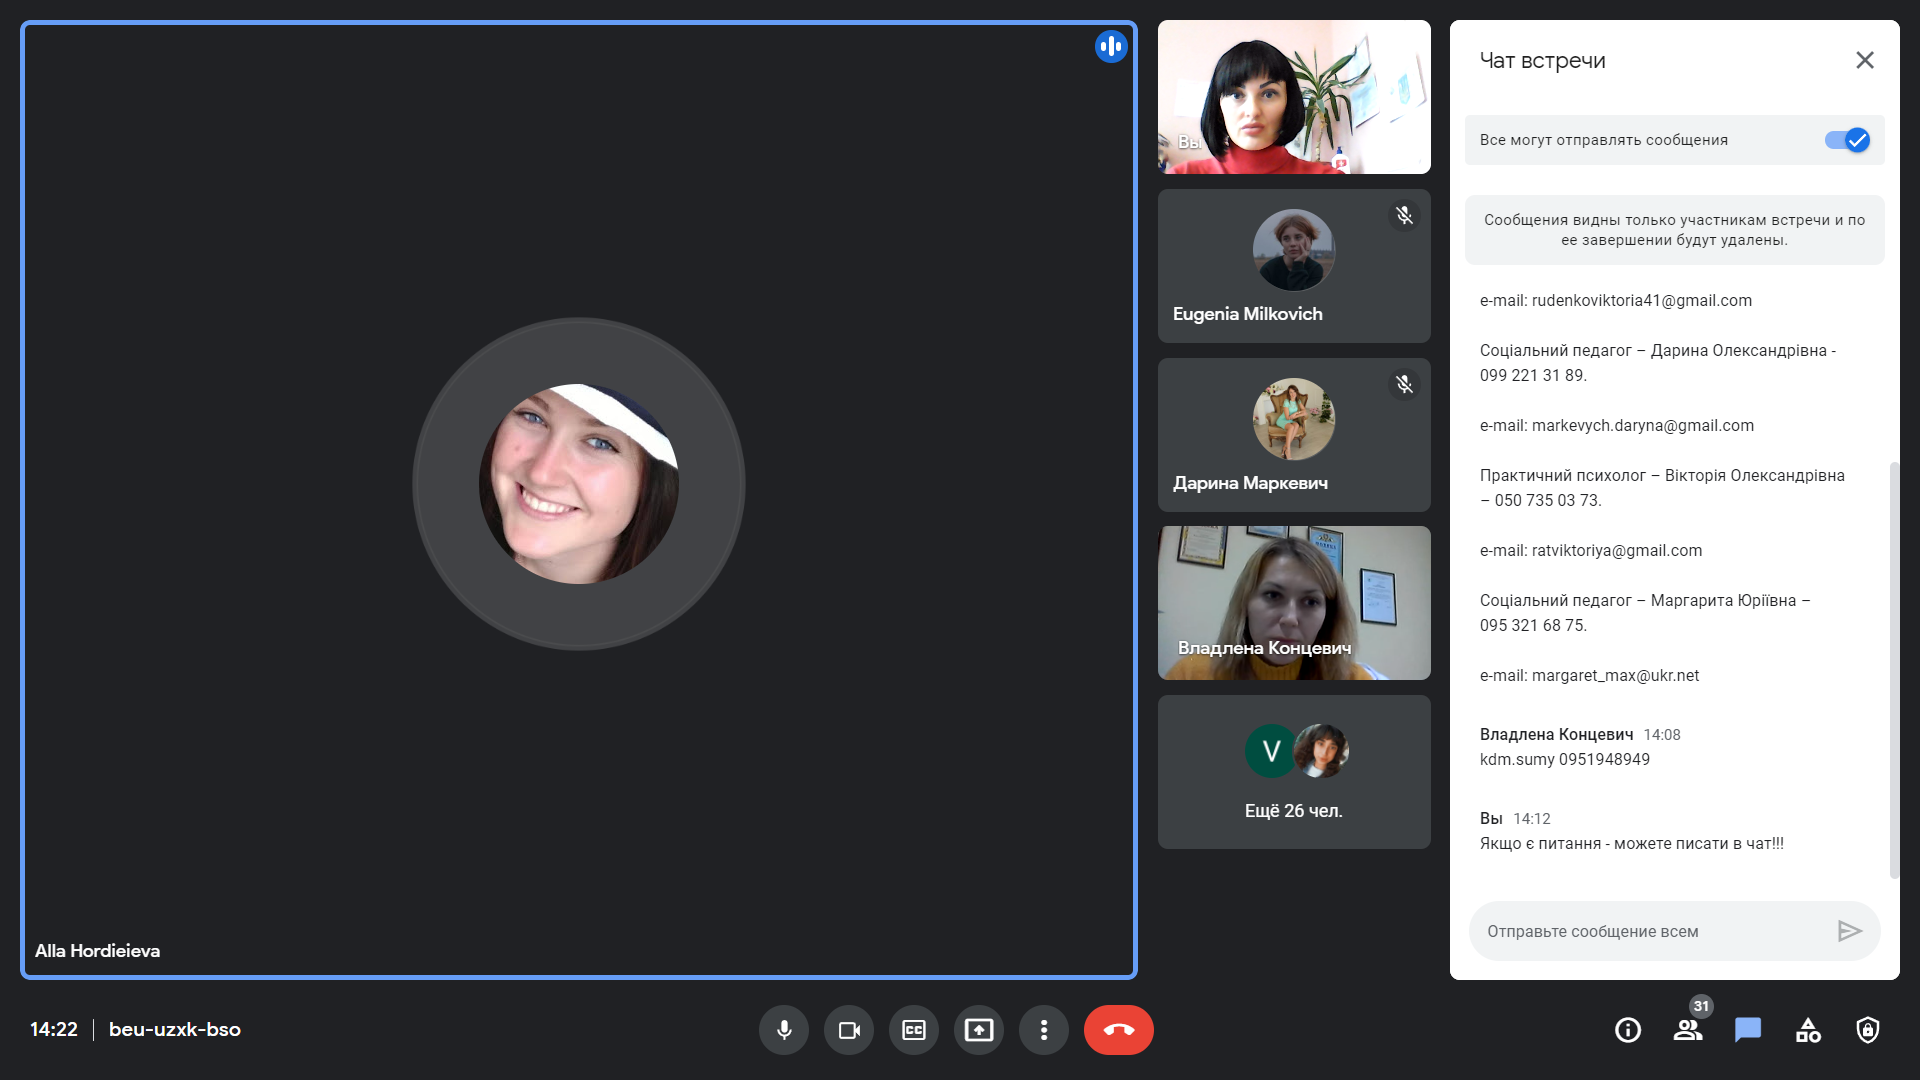1920x1080 pixels.
Task: Open the present screen option
Action: coord(979,1030)
